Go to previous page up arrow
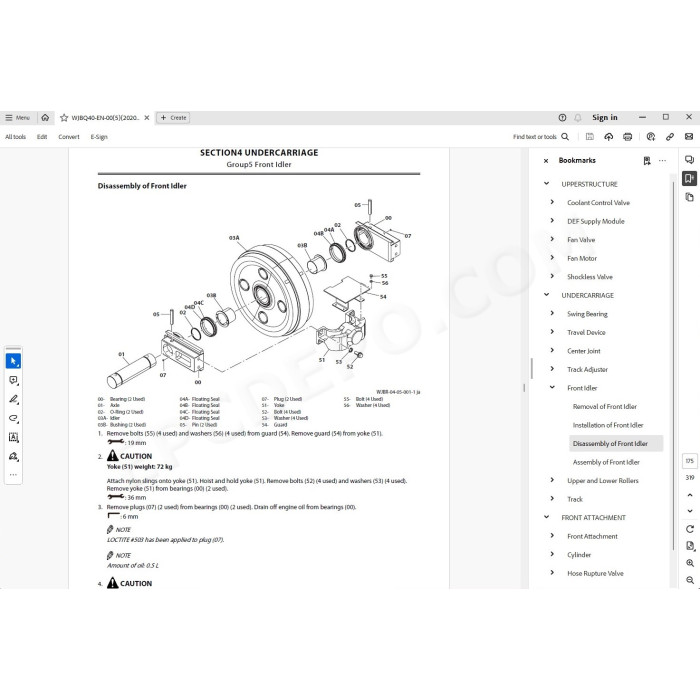This screenshot has width=700, height=700. click(x=690, y=495)
